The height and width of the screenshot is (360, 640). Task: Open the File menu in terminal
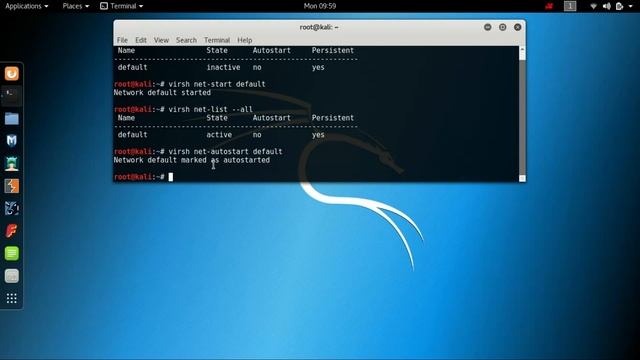[x=122, y=40]
